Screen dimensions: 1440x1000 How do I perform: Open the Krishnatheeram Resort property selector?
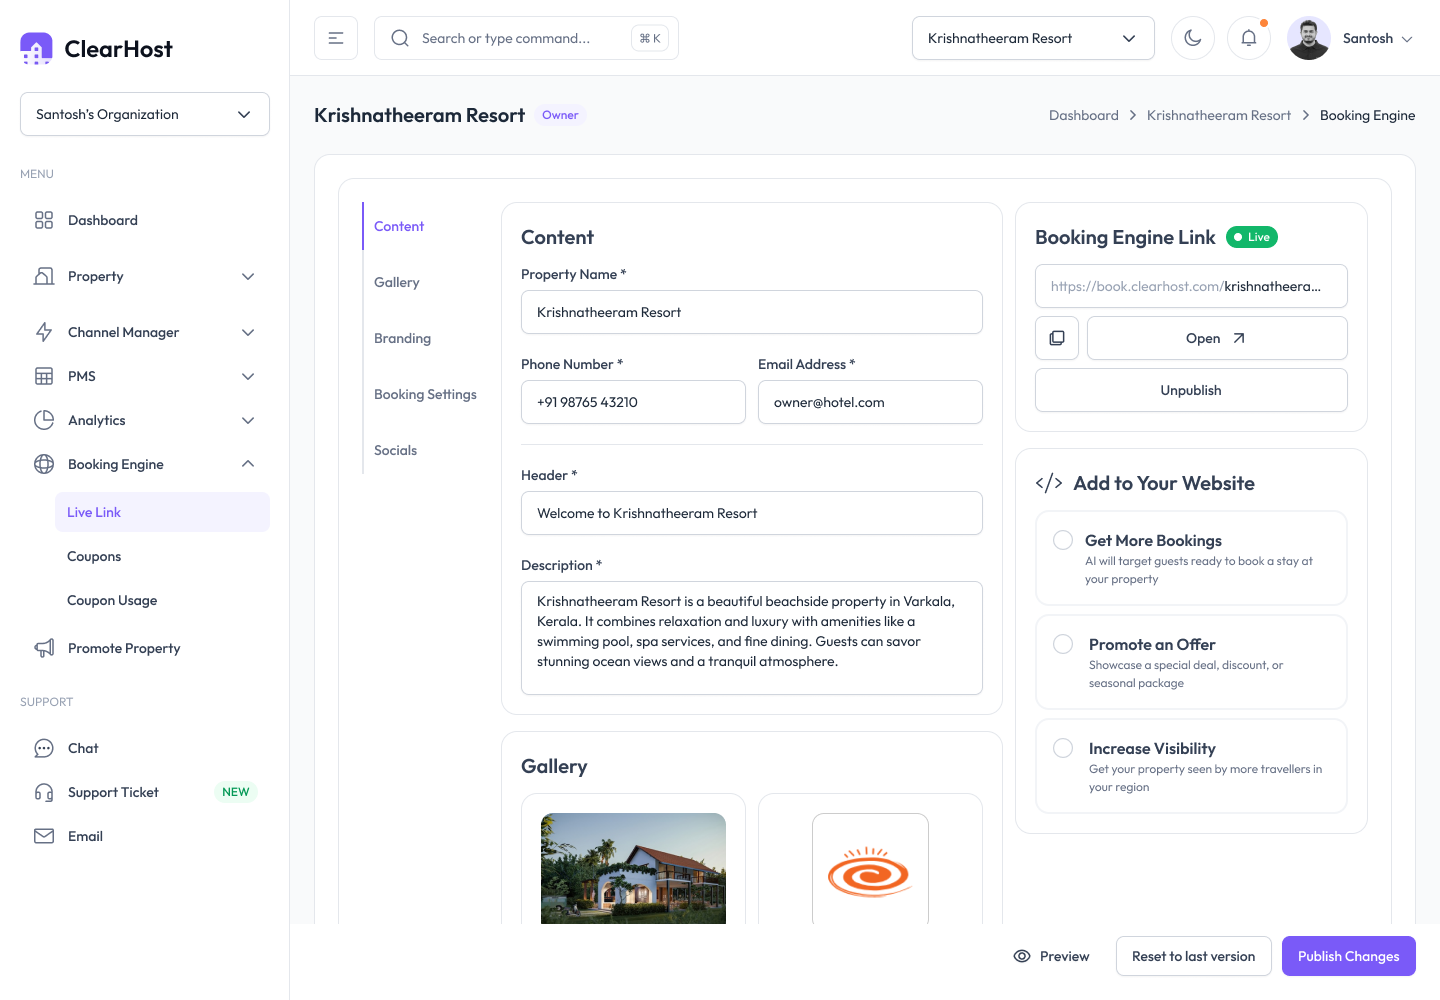click(x=1033, y=38)
